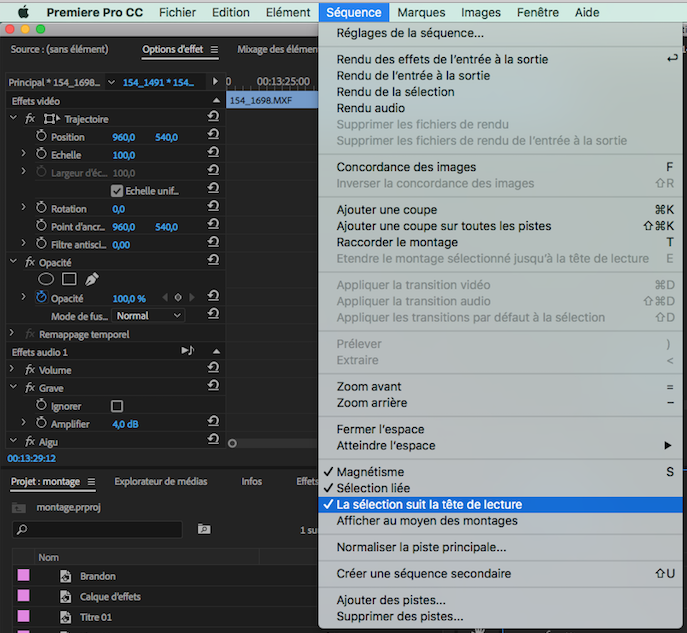Toggle animation stopwatch for Rotation
Image resolution: width=687 pixels, height=633 pixels.
[x=41, y=208]
